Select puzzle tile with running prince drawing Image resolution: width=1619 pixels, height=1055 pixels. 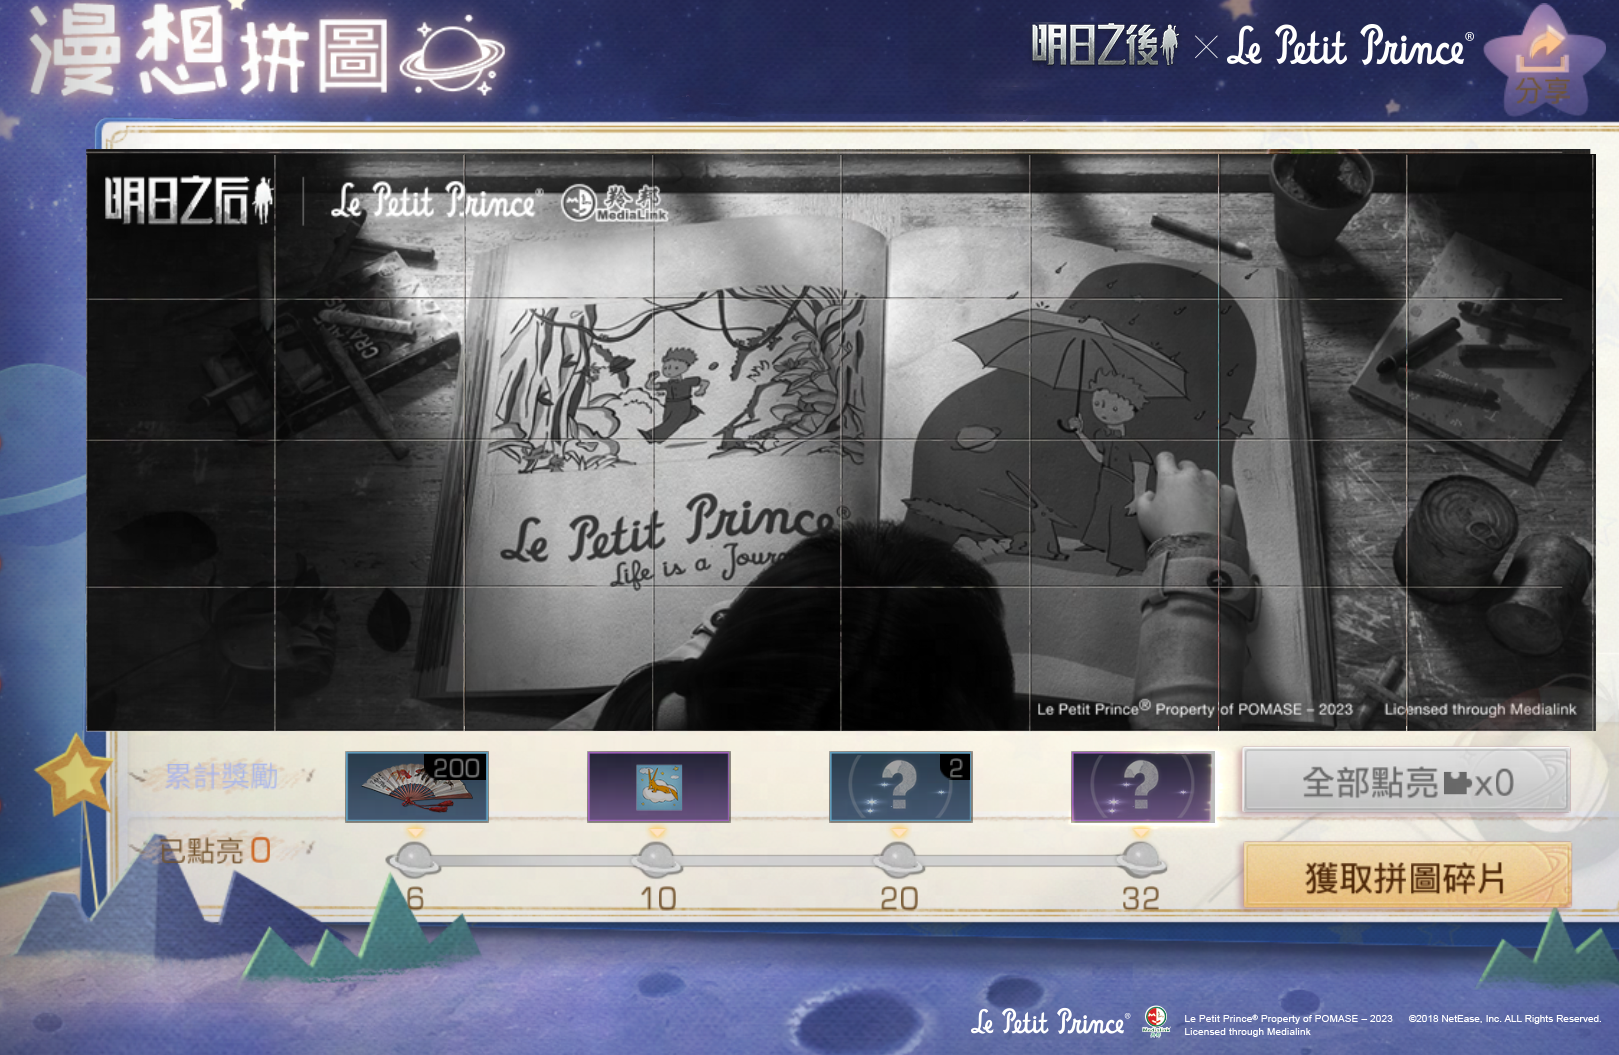(747, 368)
